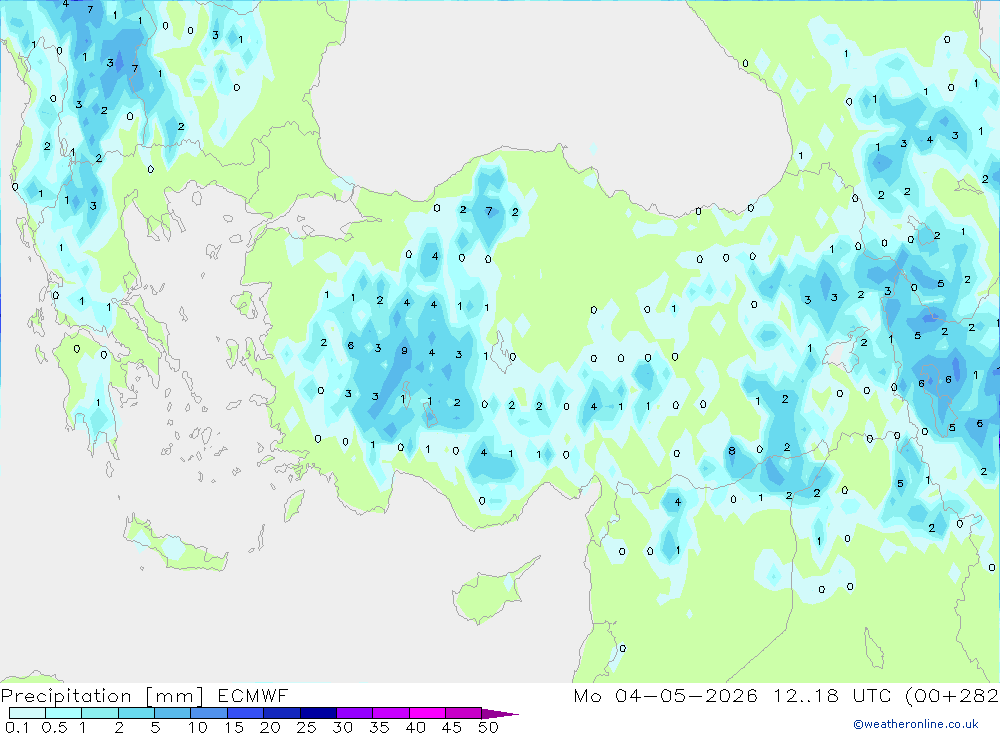Viewport: 1000px width, 733px height.
Task: Click the arrow tip beyond legend value 50
Action: coord(500,714)
